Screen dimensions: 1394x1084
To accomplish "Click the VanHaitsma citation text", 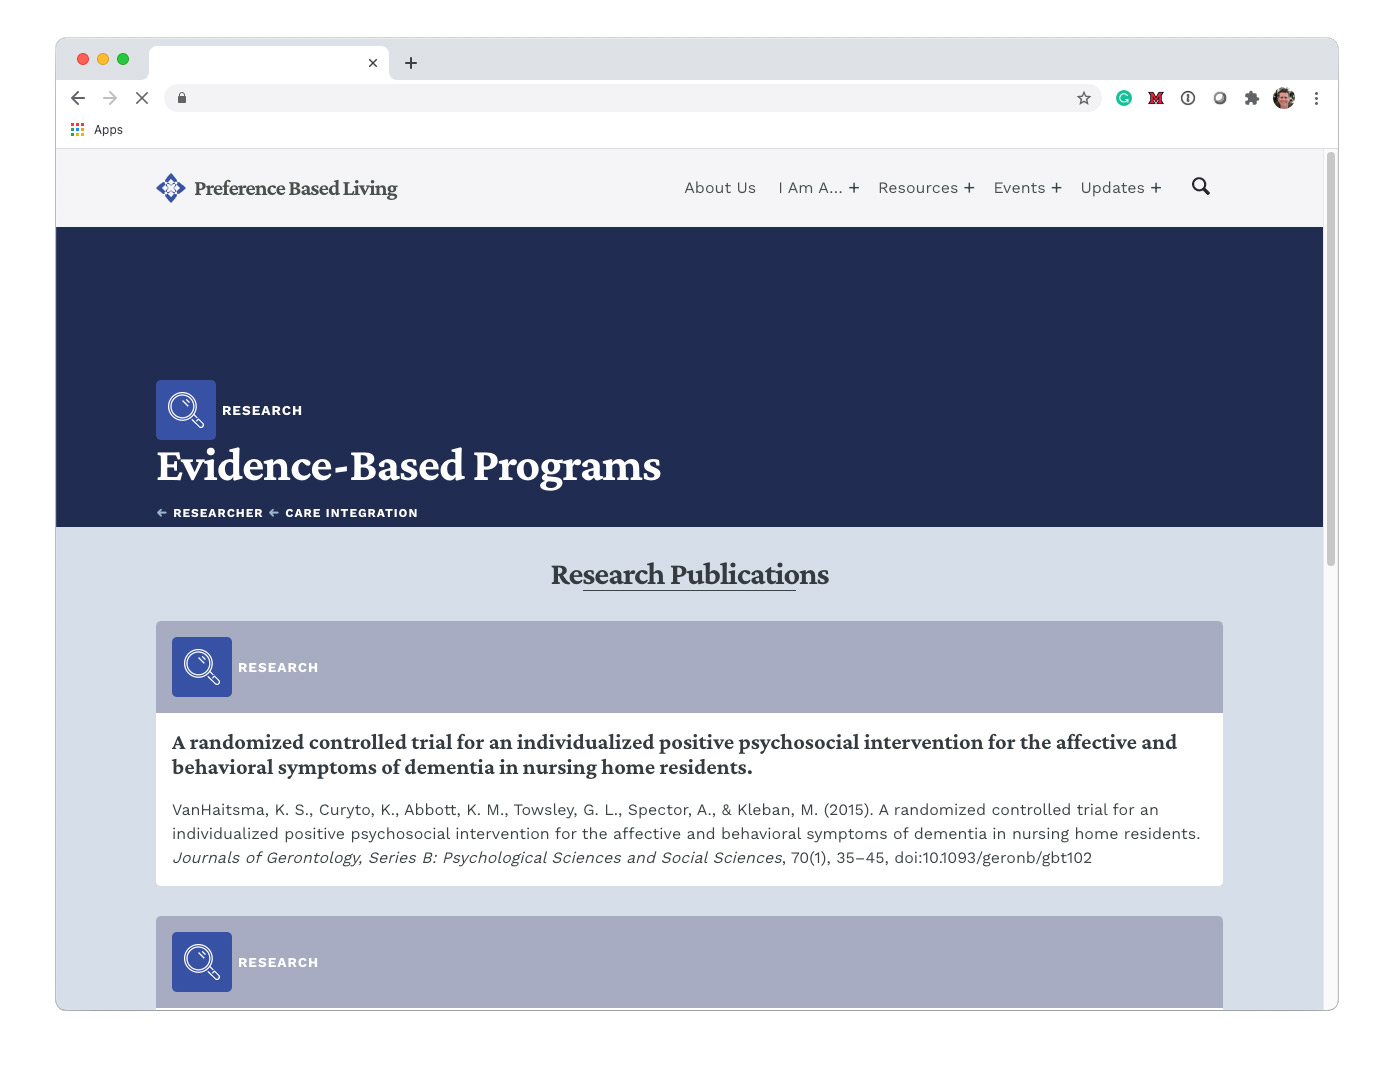I will 686,834.
